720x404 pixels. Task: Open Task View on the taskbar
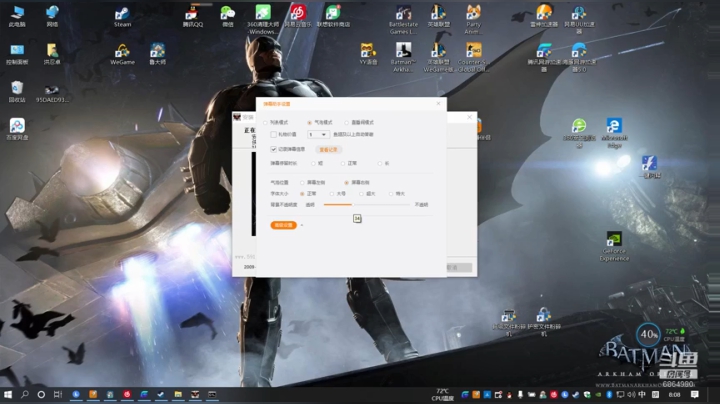click(x=58, y=394)
